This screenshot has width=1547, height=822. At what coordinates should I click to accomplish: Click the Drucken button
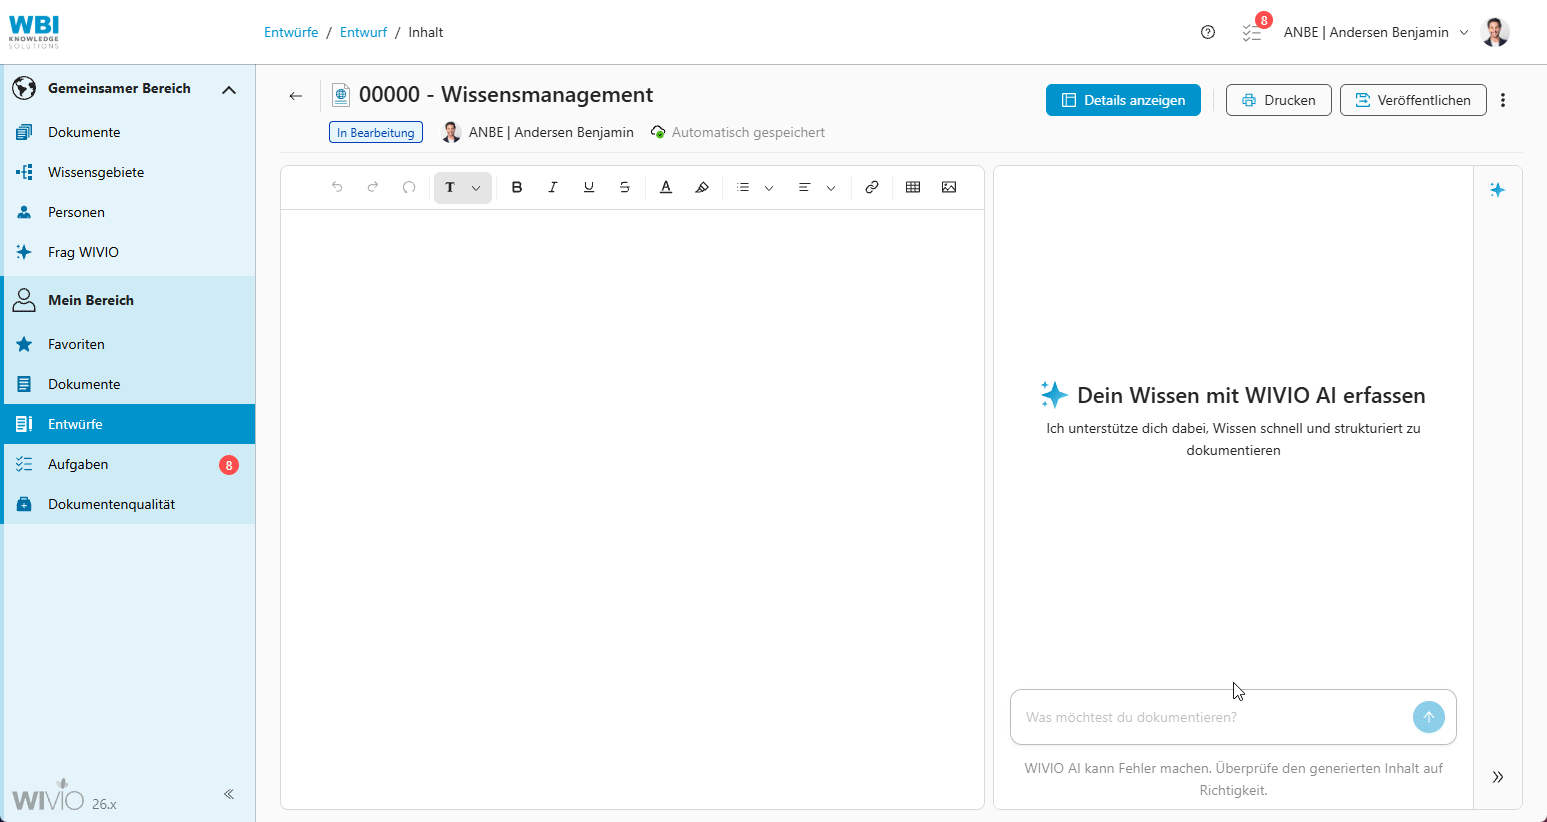pos(1279,100)
